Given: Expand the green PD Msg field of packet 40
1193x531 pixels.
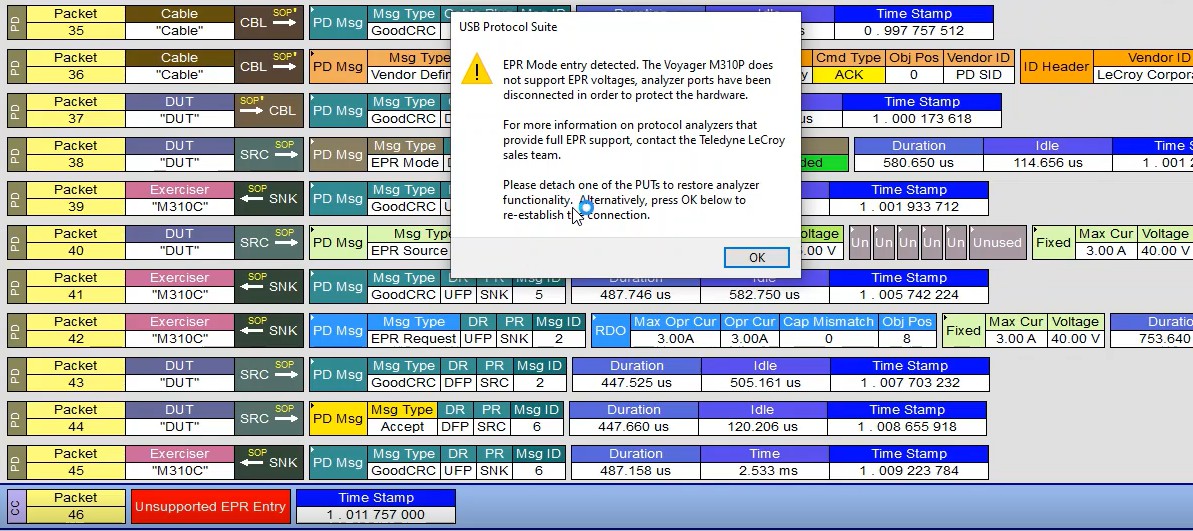Looking at the screenshot, I should point(339,243).
